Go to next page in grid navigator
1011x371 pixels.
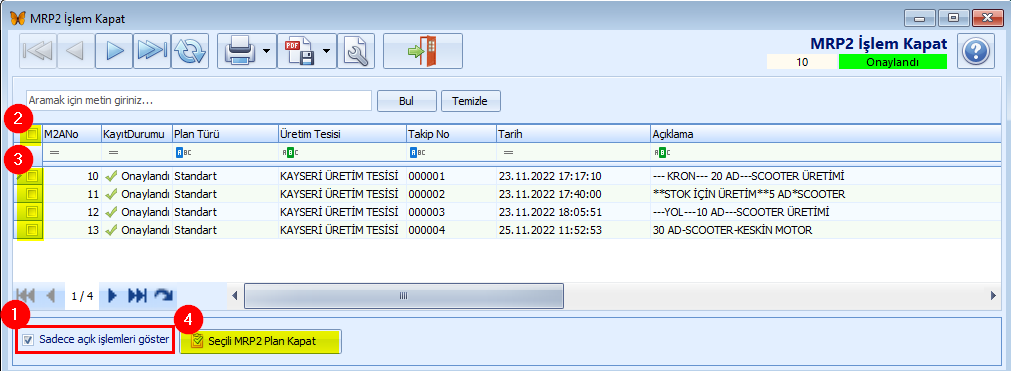click(x=113, y=296)
